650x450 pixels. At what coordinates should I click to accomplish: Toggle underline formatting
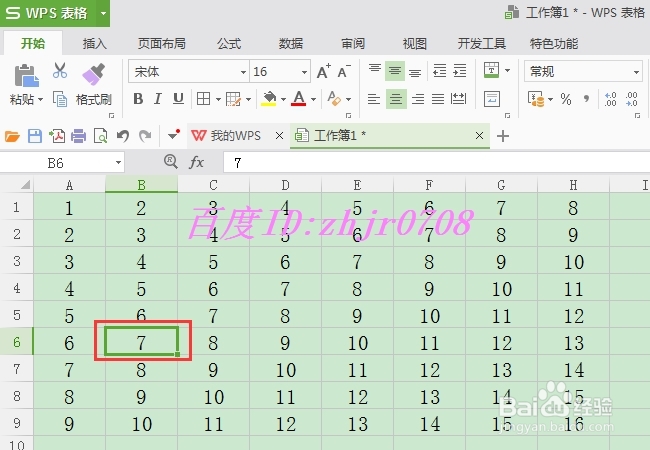tap(178, 99)
